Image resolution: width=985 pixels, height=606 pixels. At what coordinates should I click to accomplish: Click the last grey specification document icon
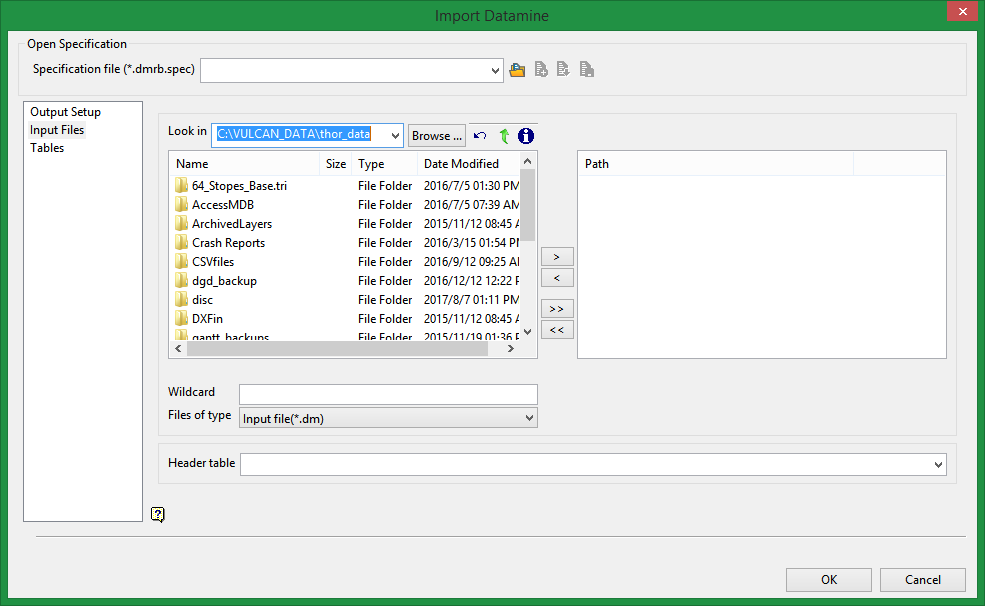(587, 70)
